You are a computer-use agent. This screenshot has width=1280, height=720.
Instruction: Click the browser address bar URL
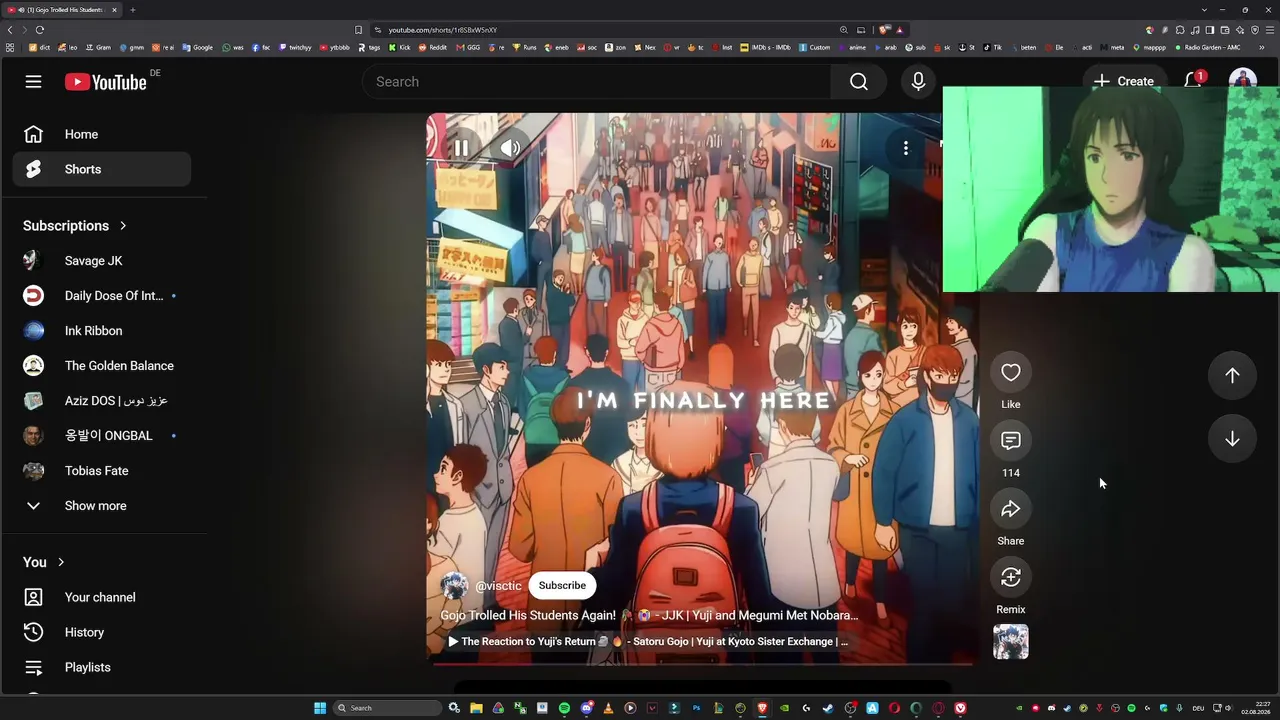(443, 30)
